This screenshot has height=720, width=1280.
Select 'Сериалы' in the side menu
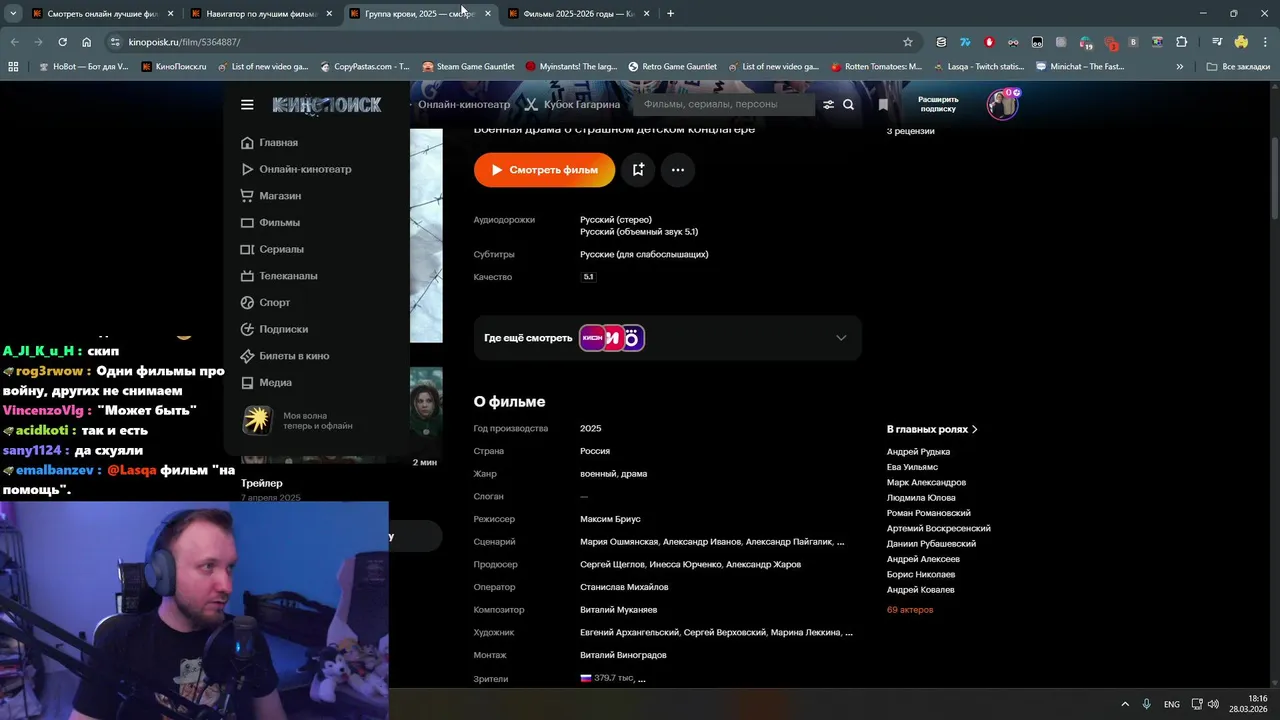[272, 249]
